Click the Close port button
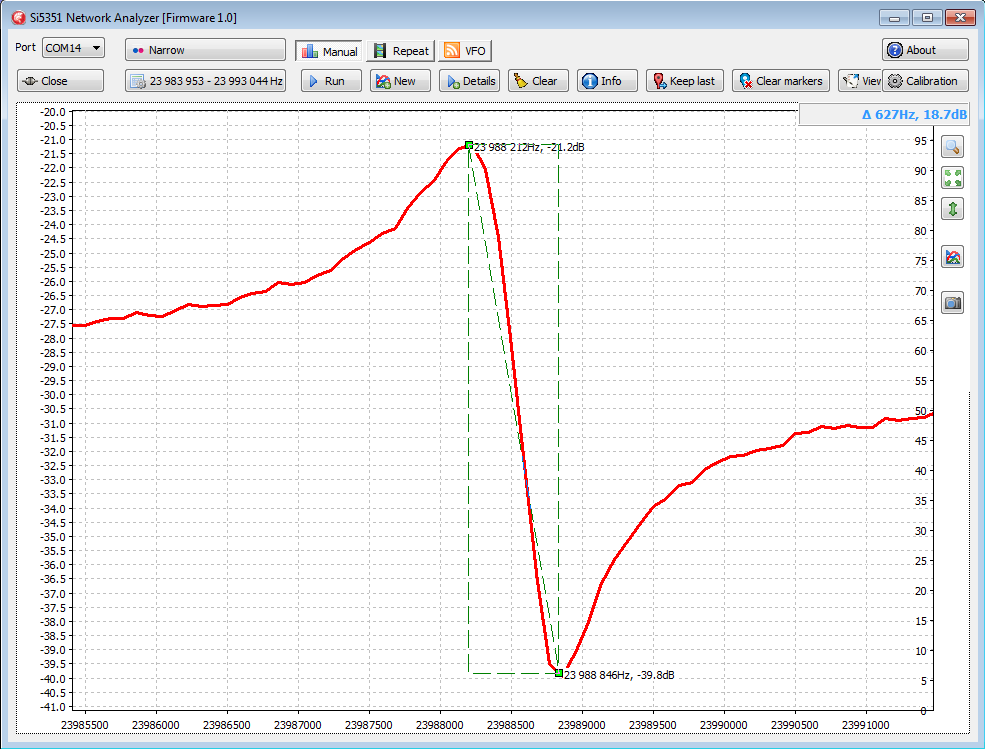This screenshot has height=749, width=985. click(59, 81)
